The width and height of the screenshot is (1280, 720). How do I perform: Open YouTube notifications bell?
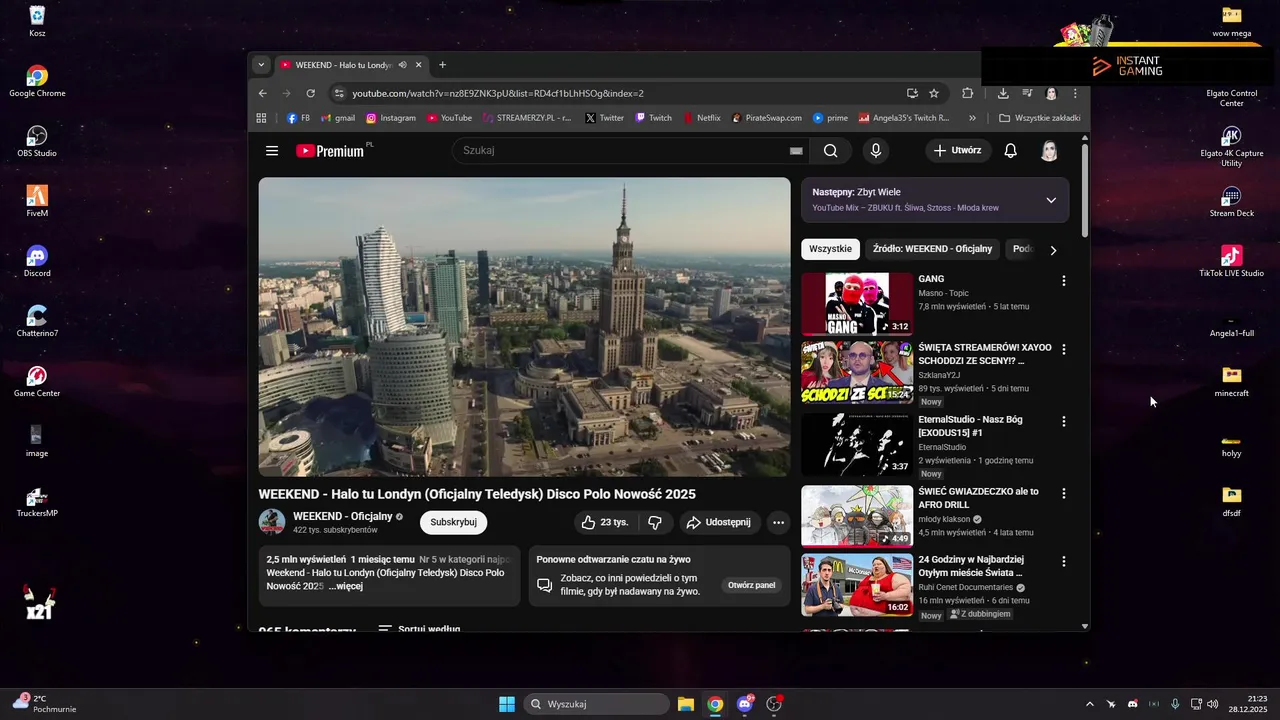tap(1011, 151)
